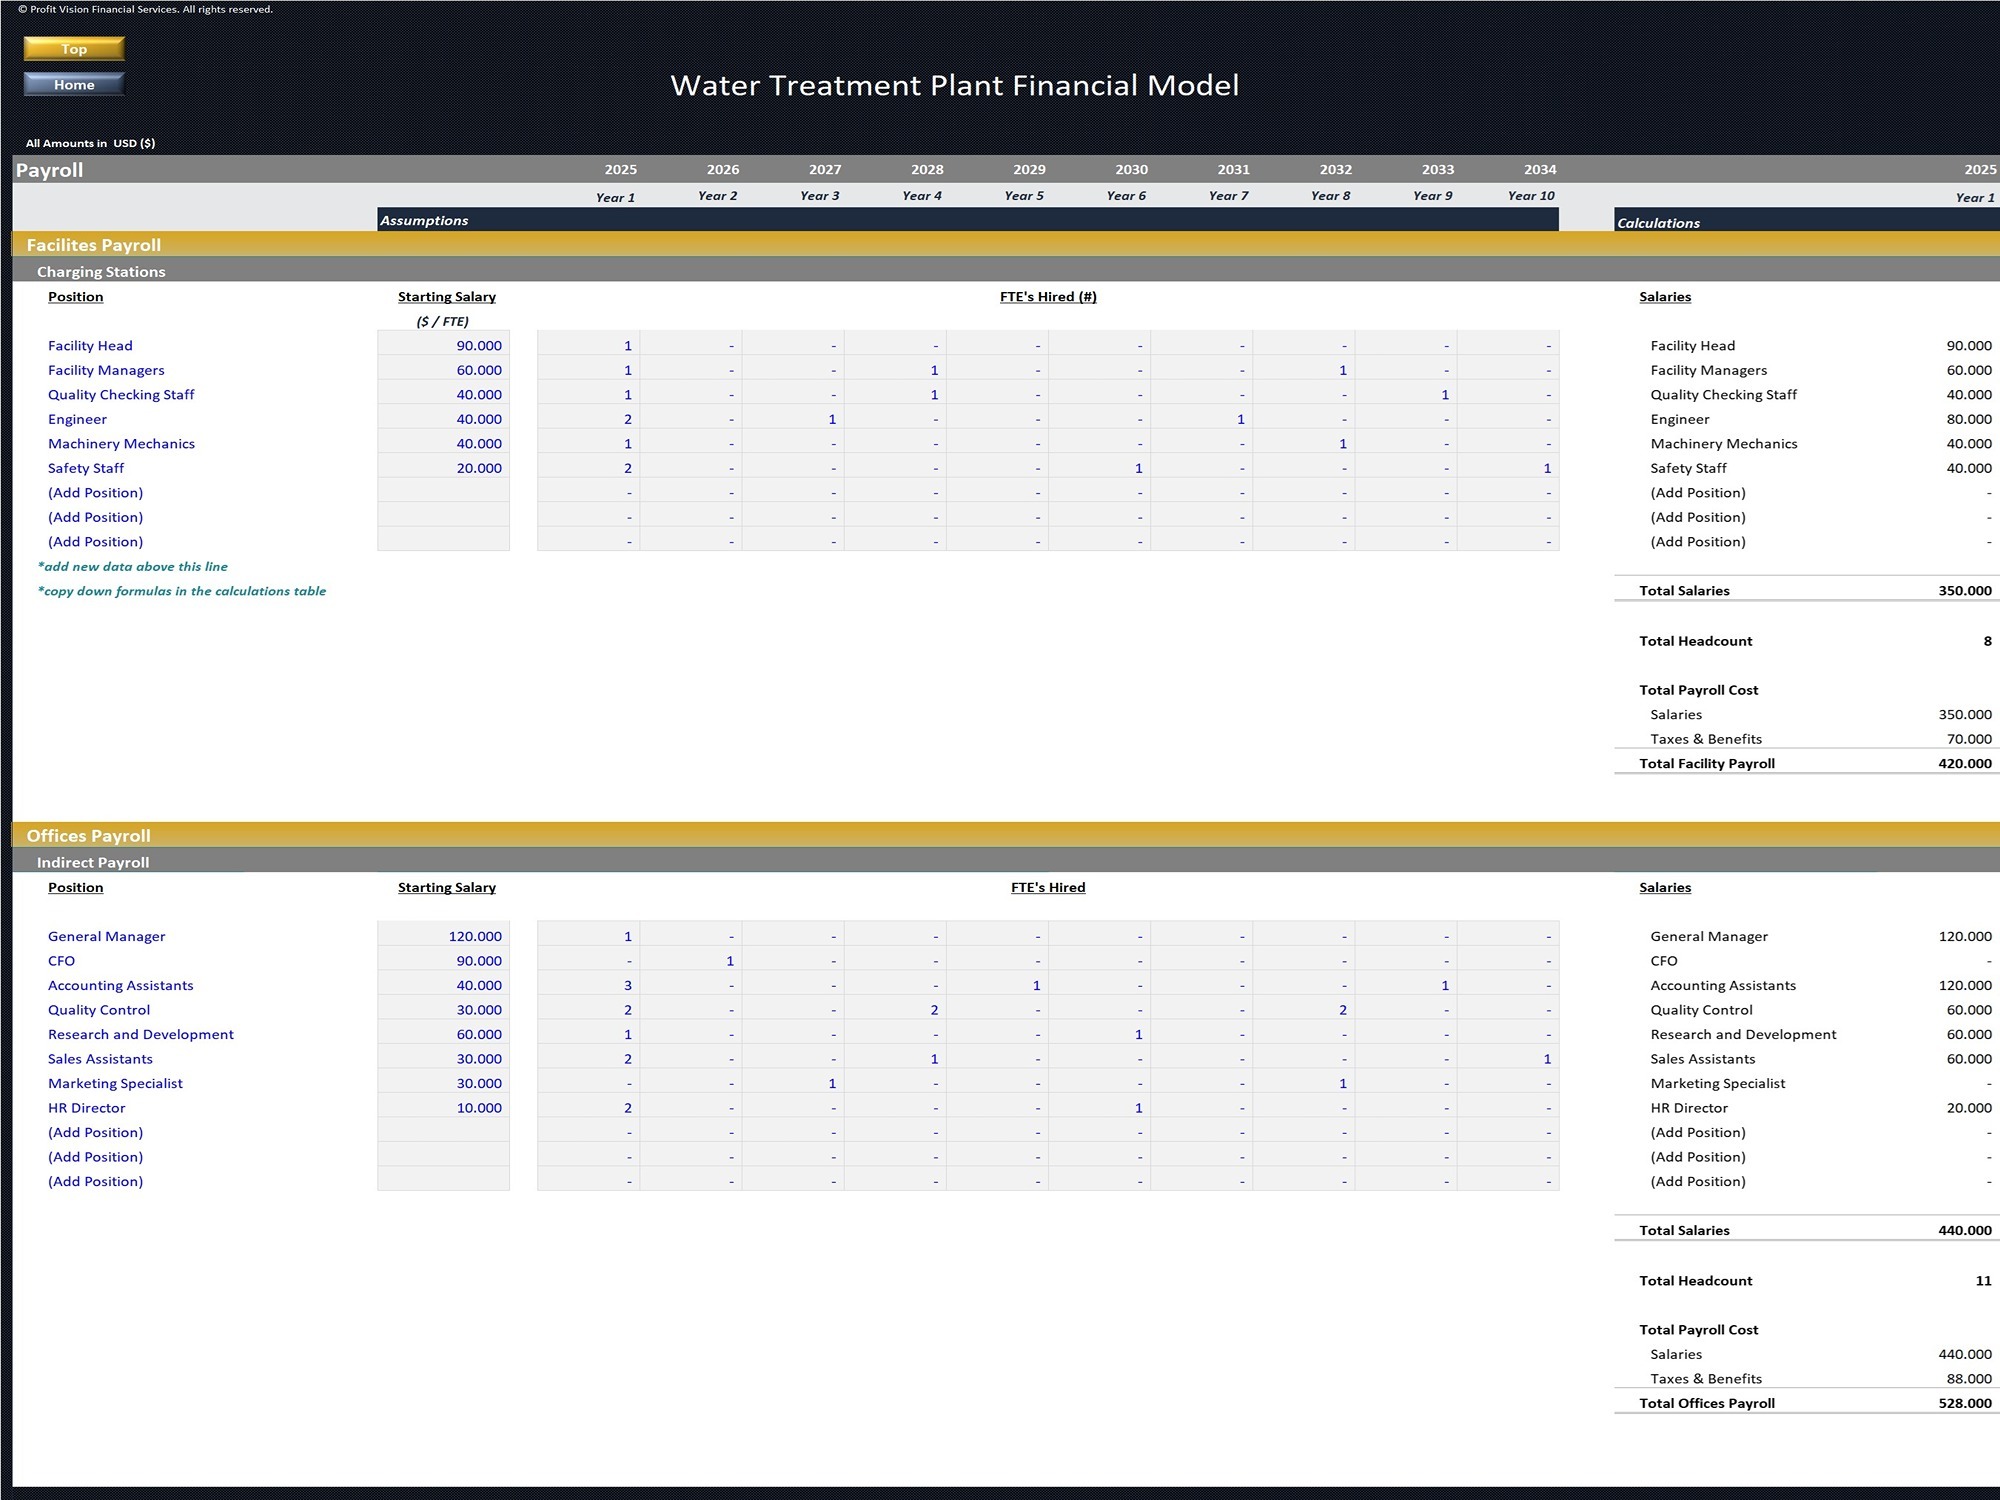2000x1500 pixels.
Task: Click facilities Taxes & Benefits 70.000 value
Action: [x=1969, y=739]
